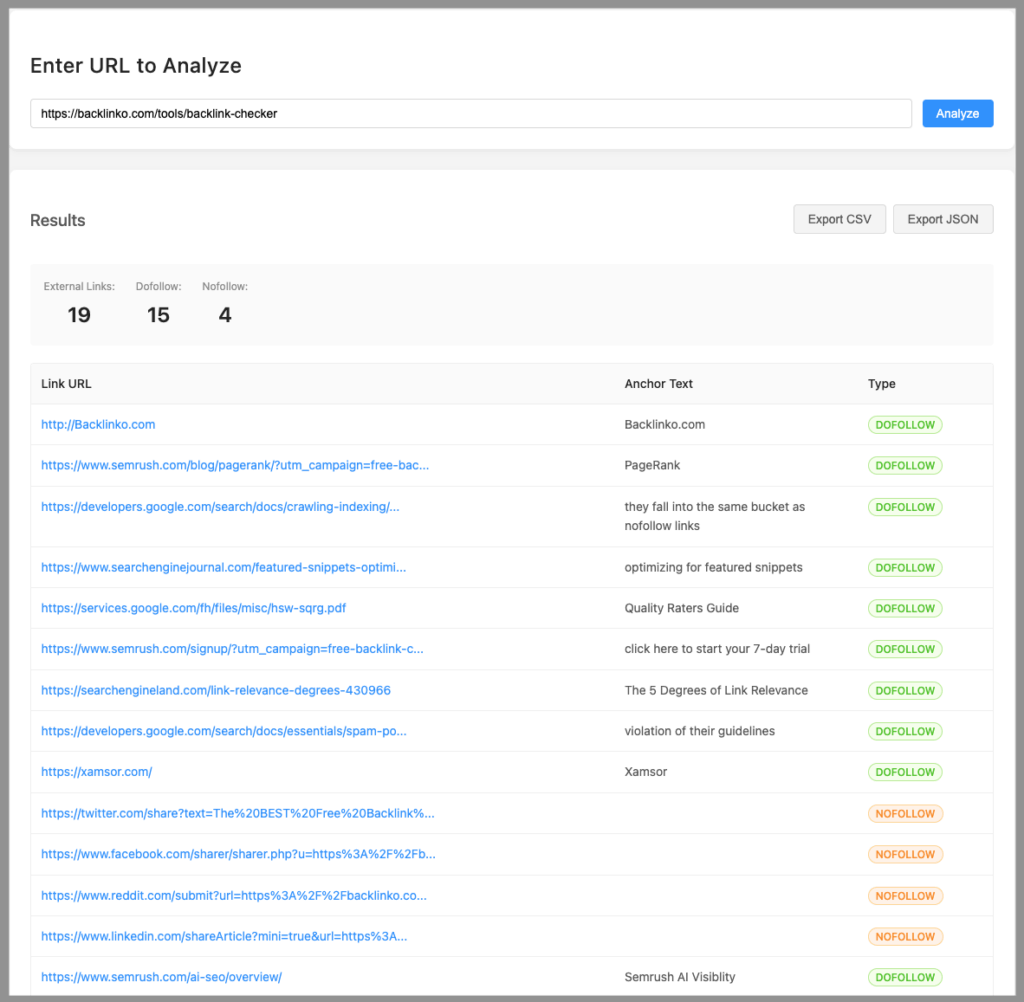
Task: Click the DOFOLLOW badge next to Backlinko.com
Action: point(905,424)
